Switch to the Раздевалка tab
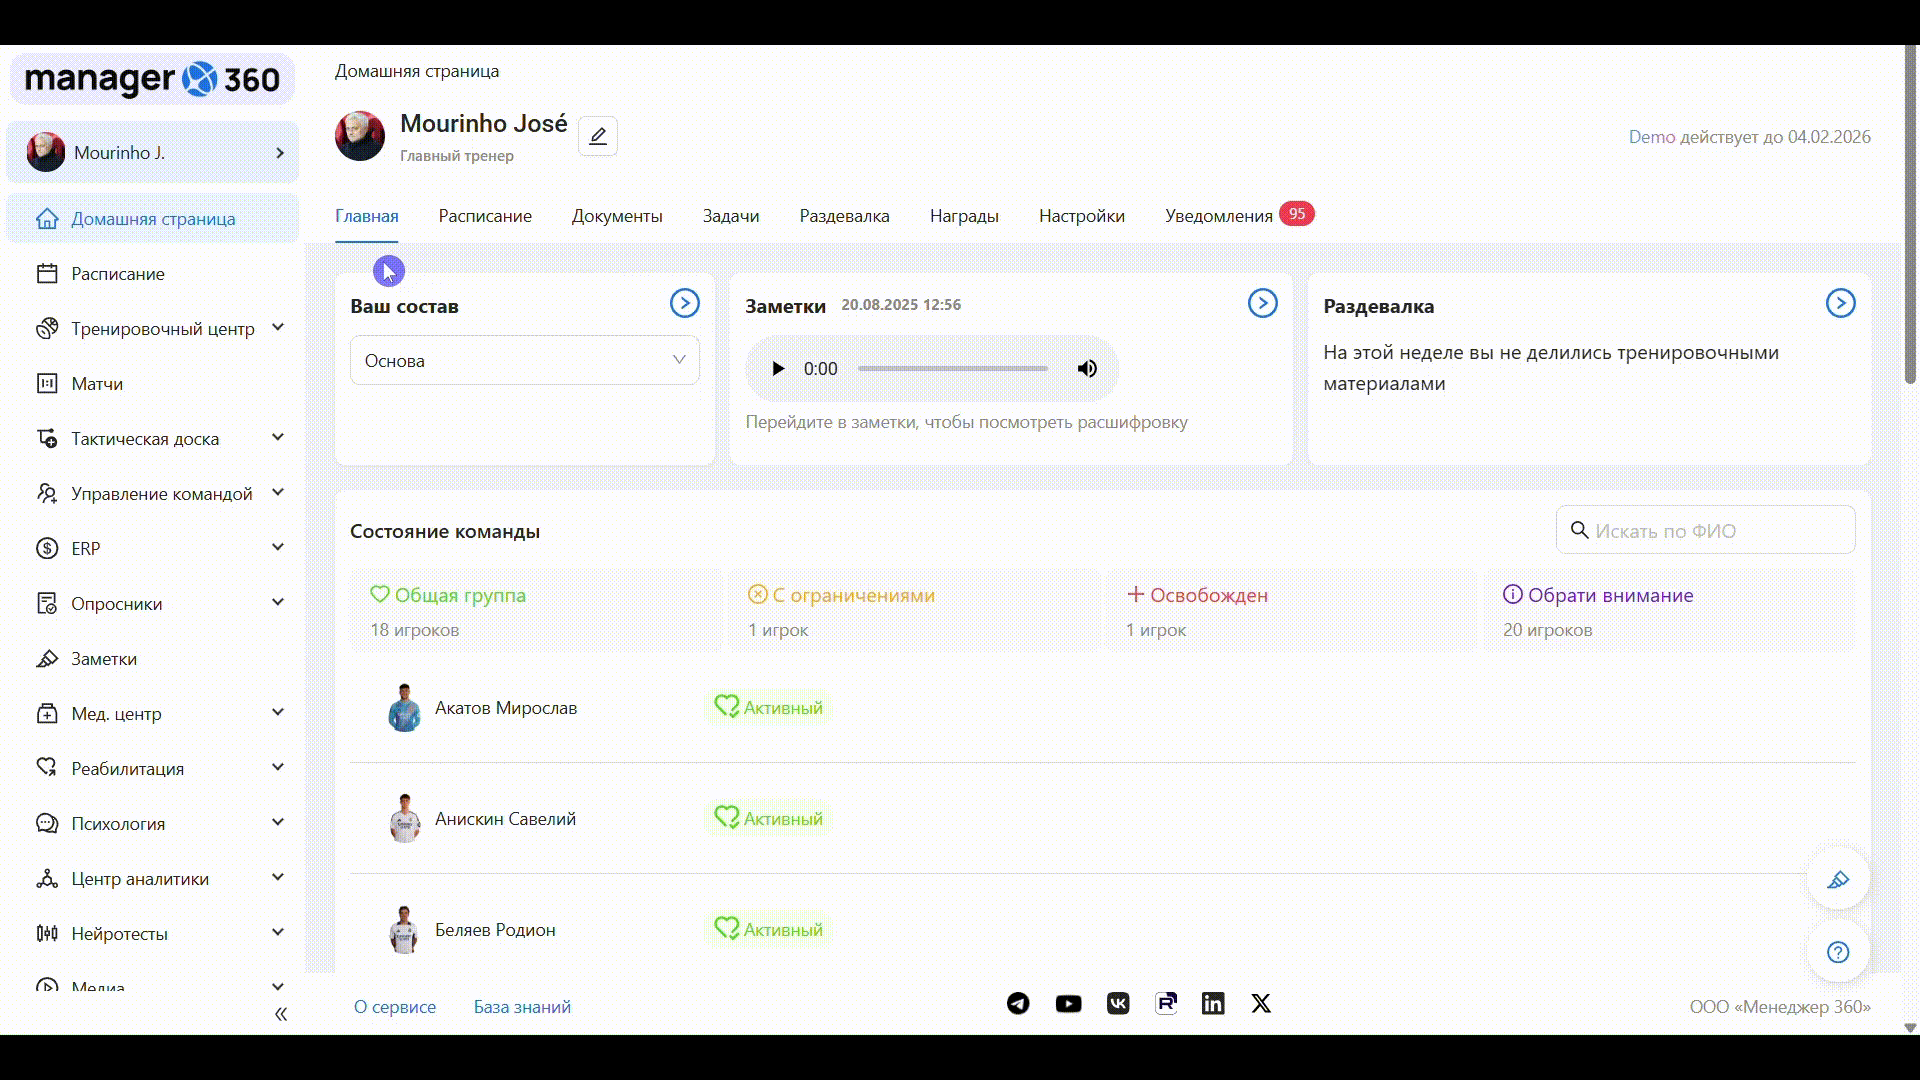 [x=844, y=216]
